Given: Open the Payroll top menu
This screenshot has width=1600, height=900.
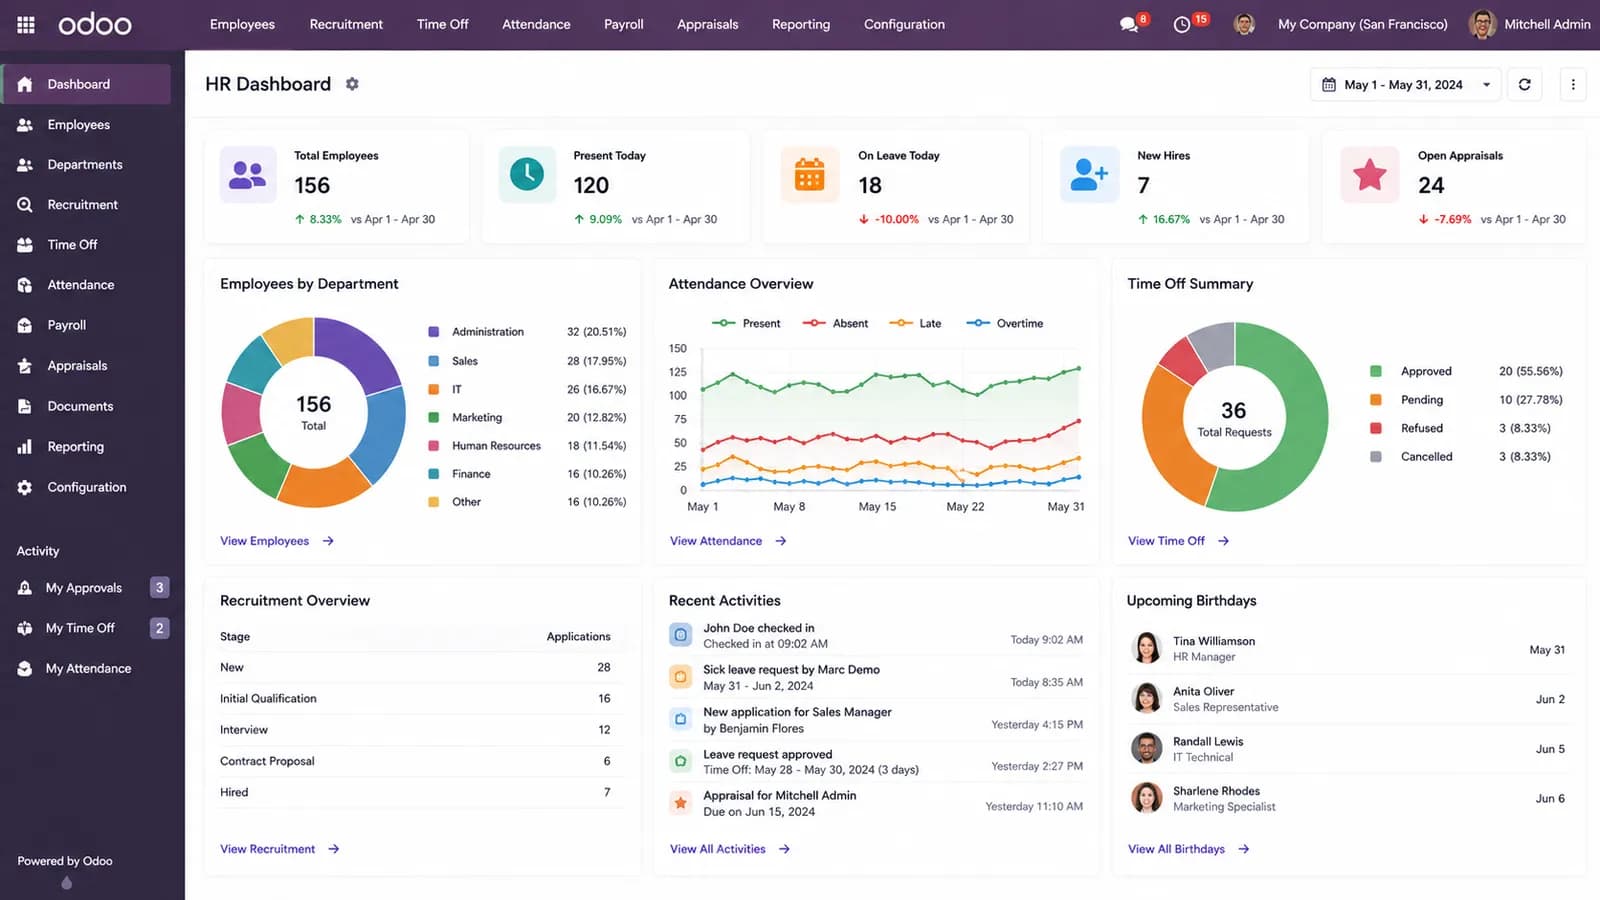Looking at the screenshot, I should tap(624, 25).
